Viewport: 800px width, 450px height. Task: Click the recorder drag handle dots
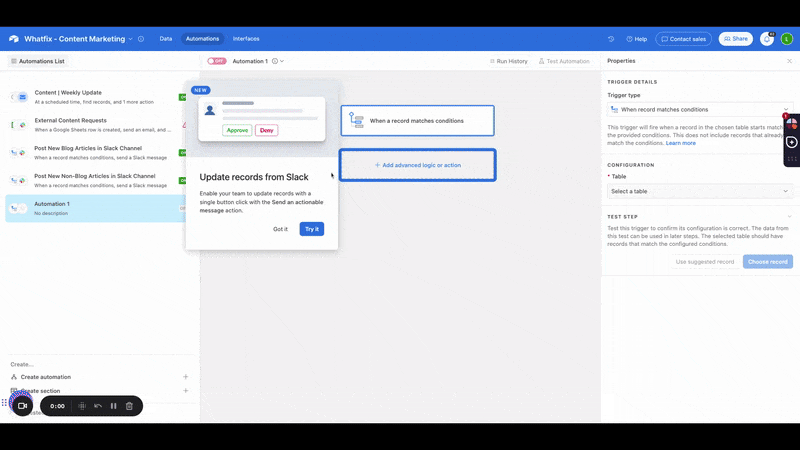[4, 403]
